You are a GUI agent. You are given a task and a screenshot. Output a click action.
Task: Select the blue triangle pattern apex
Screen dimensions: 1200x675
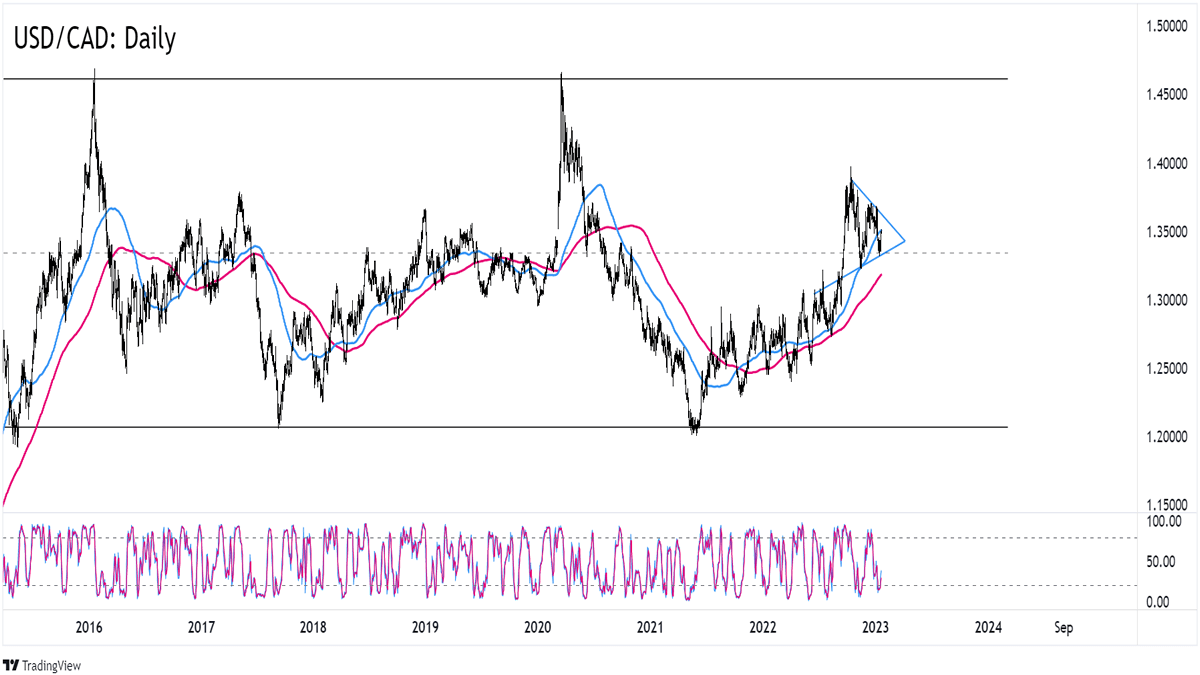[904, 241]
